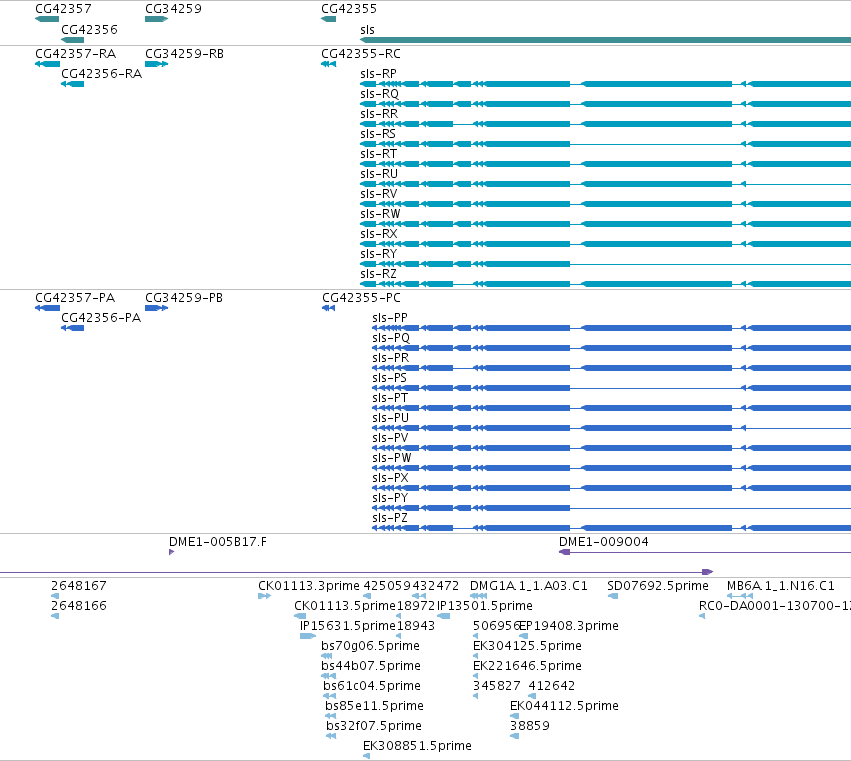Select the CG42357-RA transcript label

pos(75,54)
